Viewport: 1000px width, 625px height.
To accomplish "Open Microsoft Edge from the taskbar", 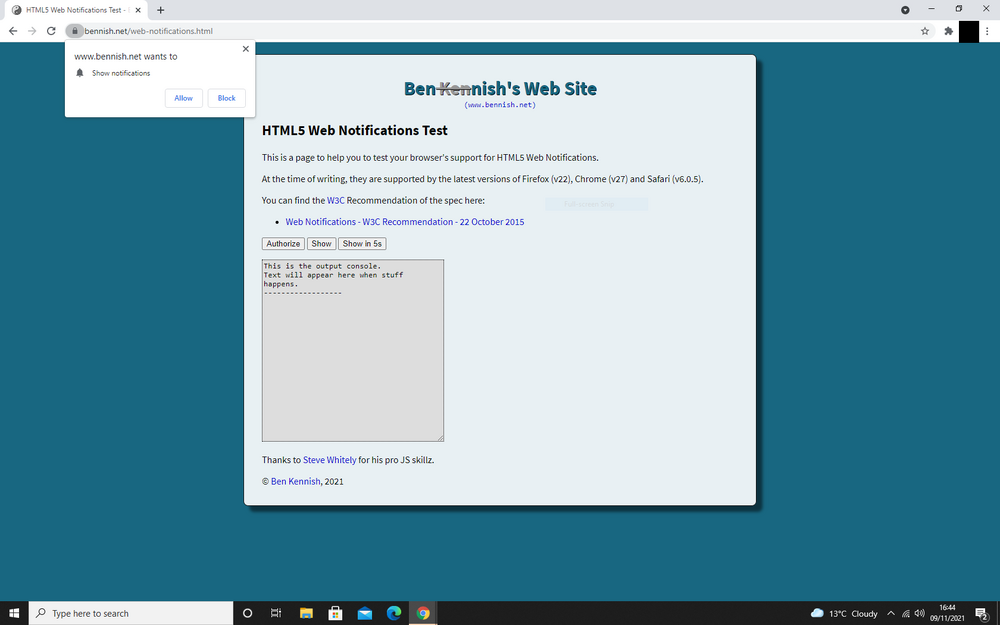I will click(x=394, y=613).
